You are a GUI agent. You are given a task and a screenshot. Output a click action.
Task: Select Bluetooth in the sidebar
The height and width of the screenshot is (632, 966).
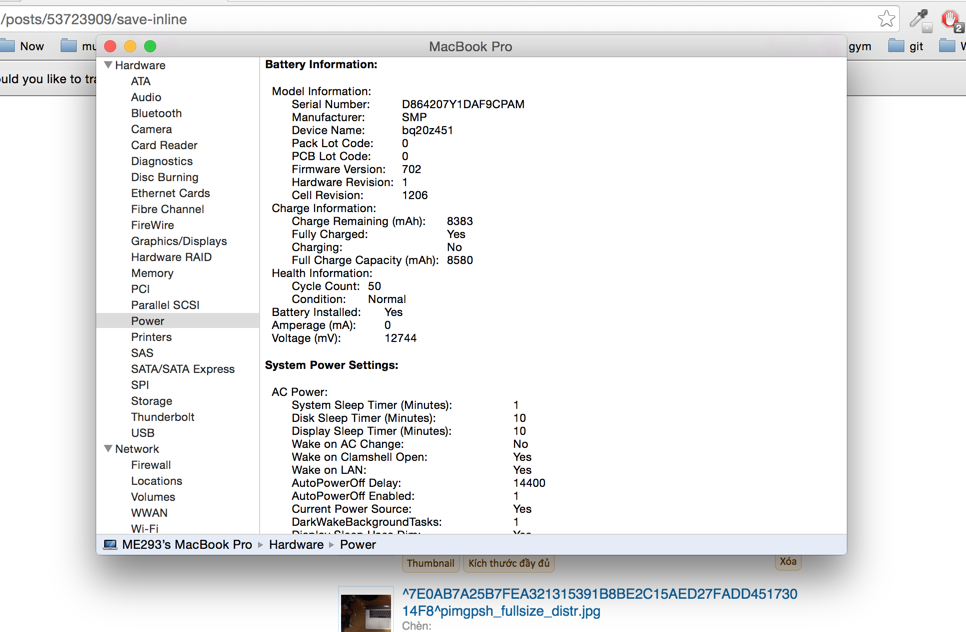click(156, 113)
